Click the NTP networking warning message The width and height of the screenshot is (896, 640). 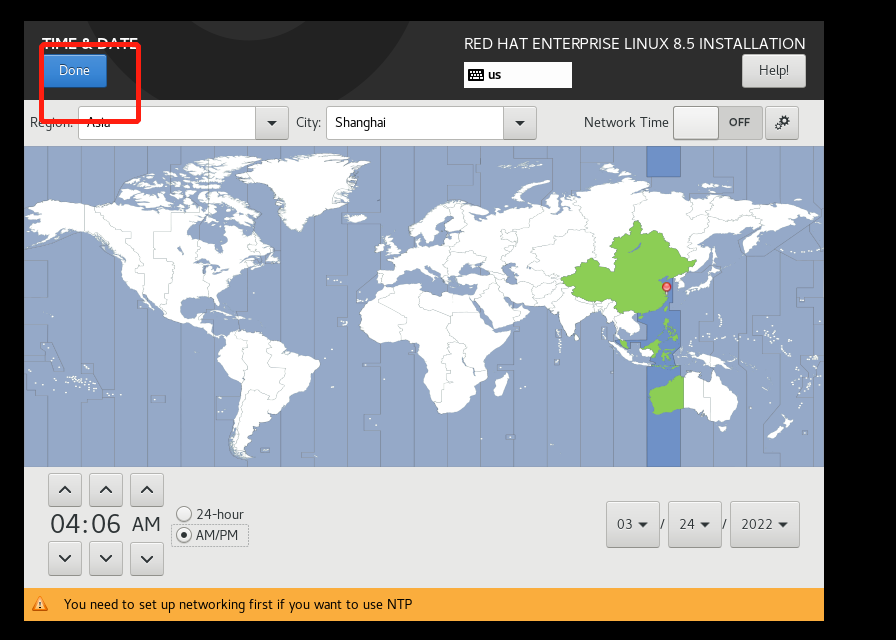click(x=238, y=605)
